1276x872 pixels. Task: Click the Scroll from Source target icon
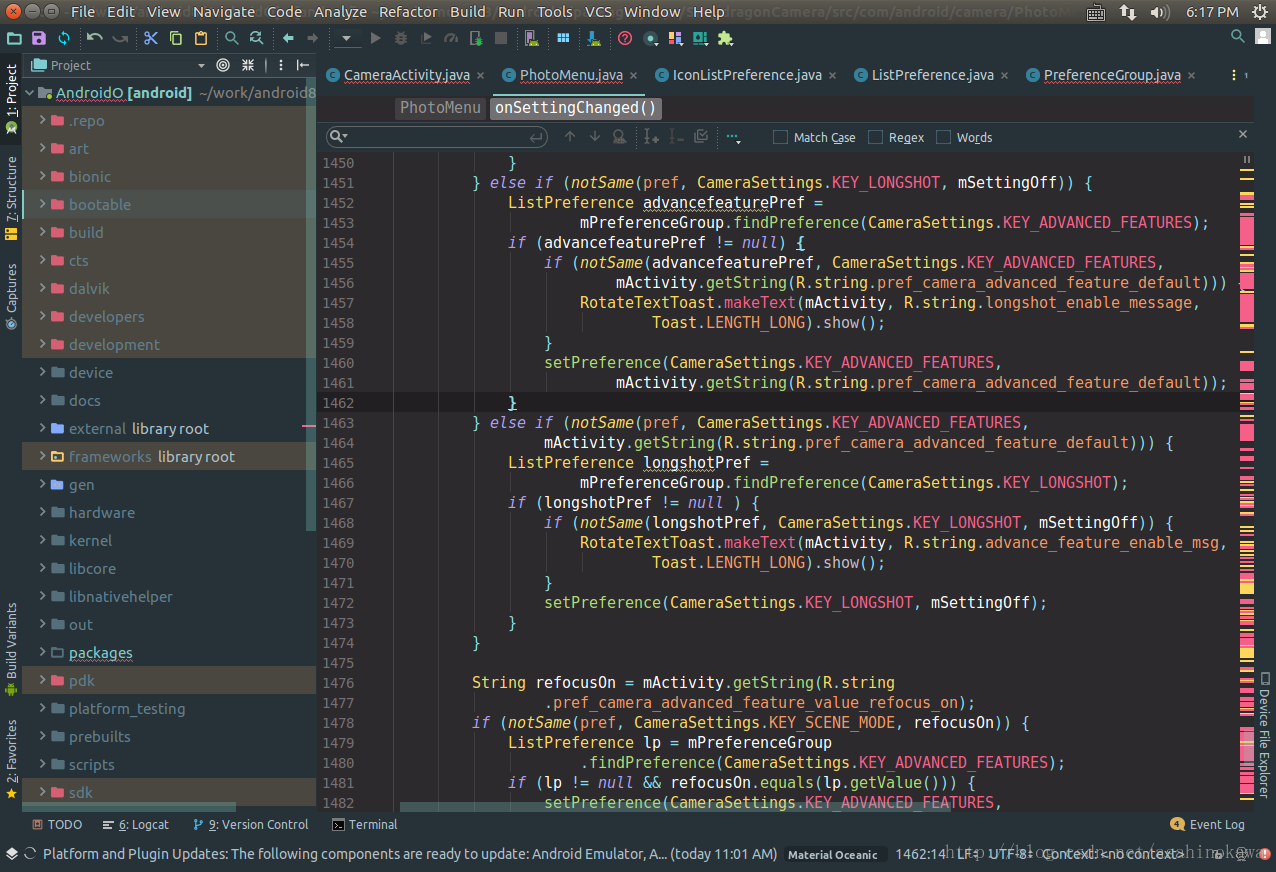click(223, 65)
